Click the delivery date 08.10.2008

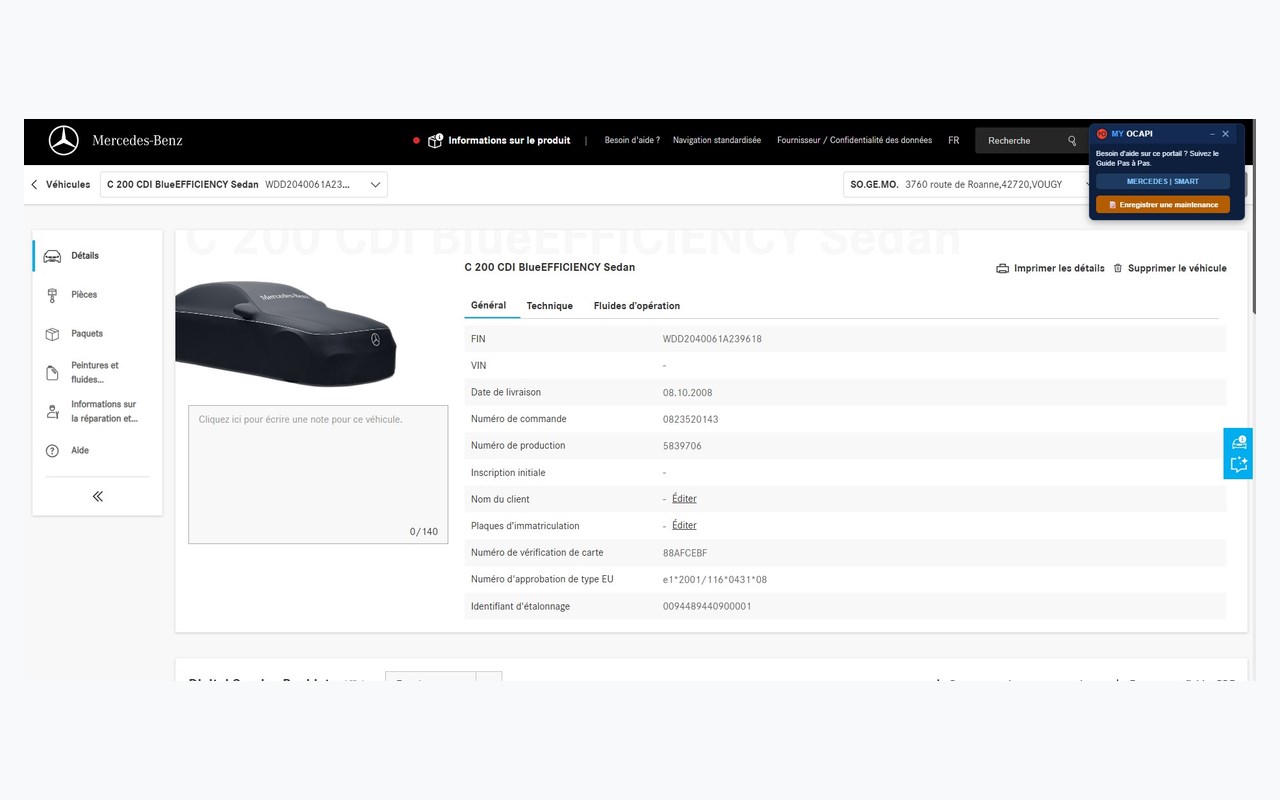(x=688, y=393)
